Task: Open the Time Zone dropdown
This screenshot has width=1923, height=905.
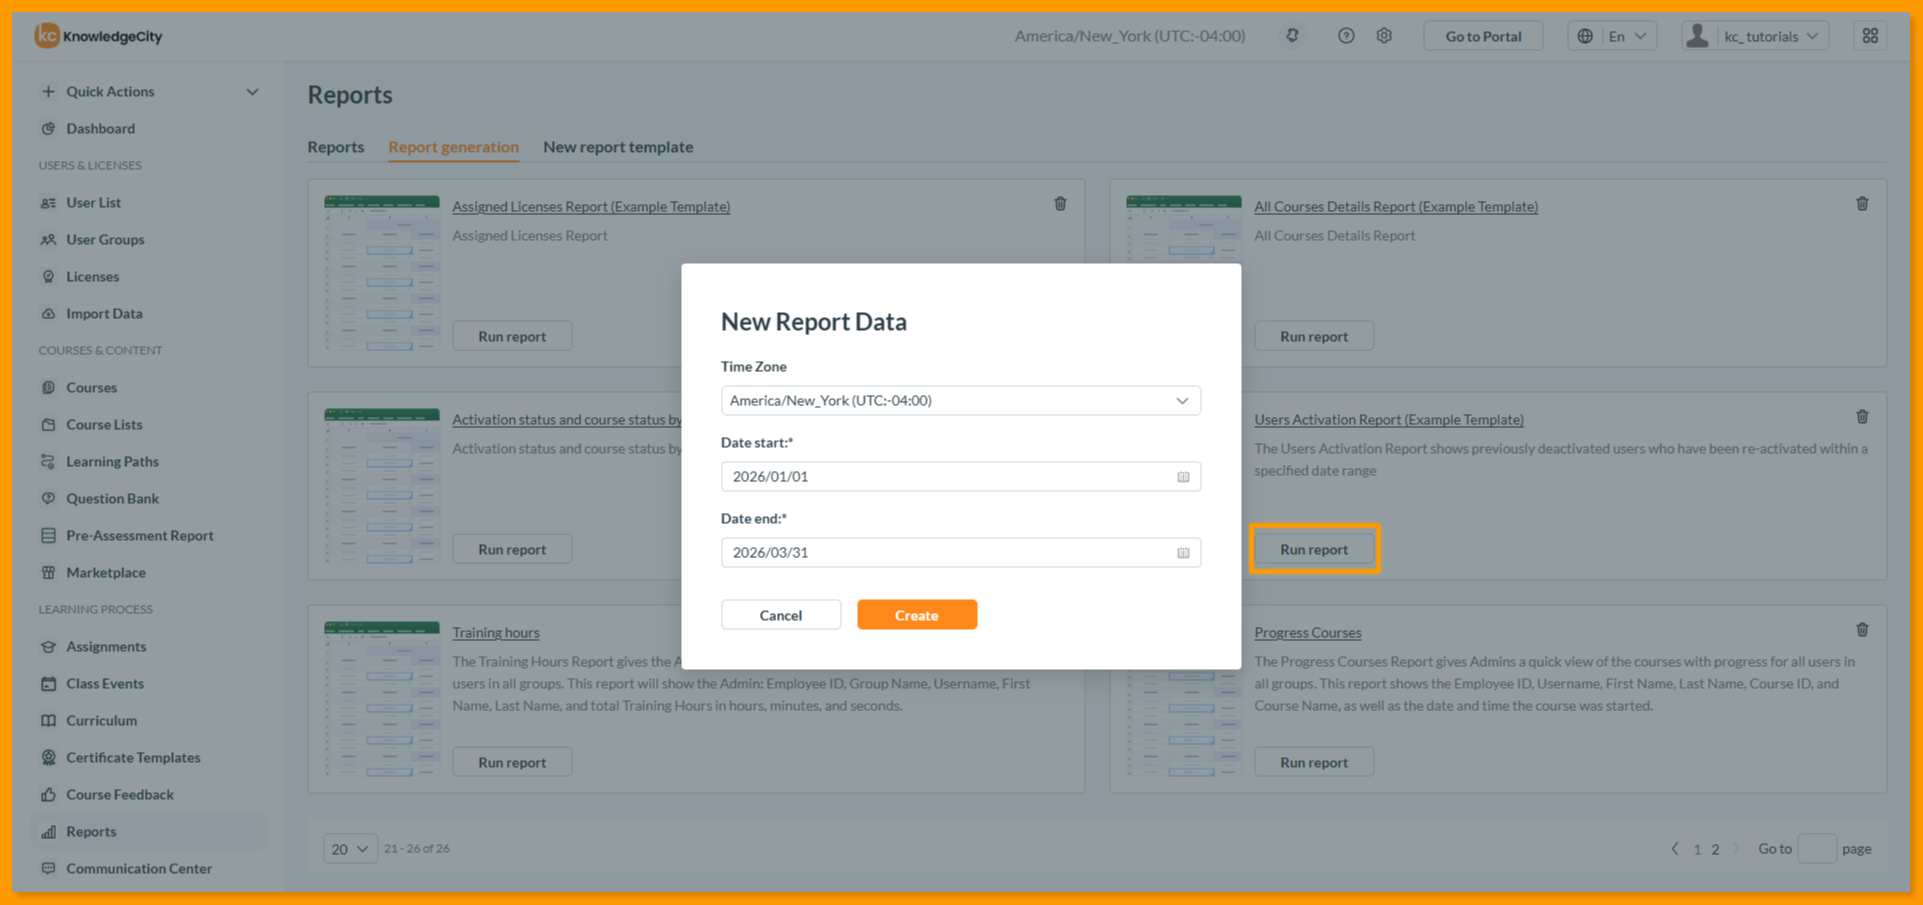Action: tap(960, 401)
